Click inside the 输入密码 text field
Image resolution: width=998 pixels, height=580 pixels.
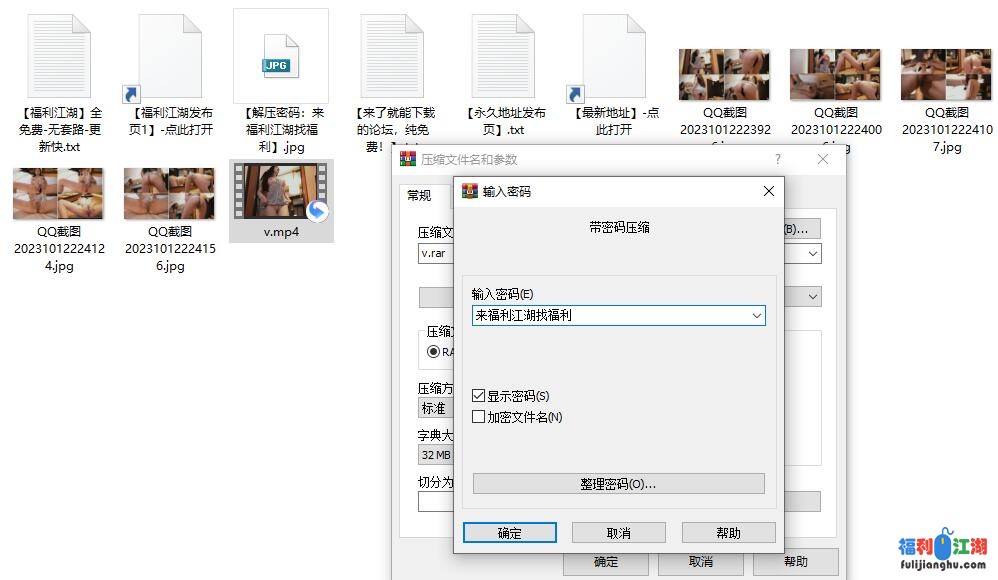click(x=608, y=316)
